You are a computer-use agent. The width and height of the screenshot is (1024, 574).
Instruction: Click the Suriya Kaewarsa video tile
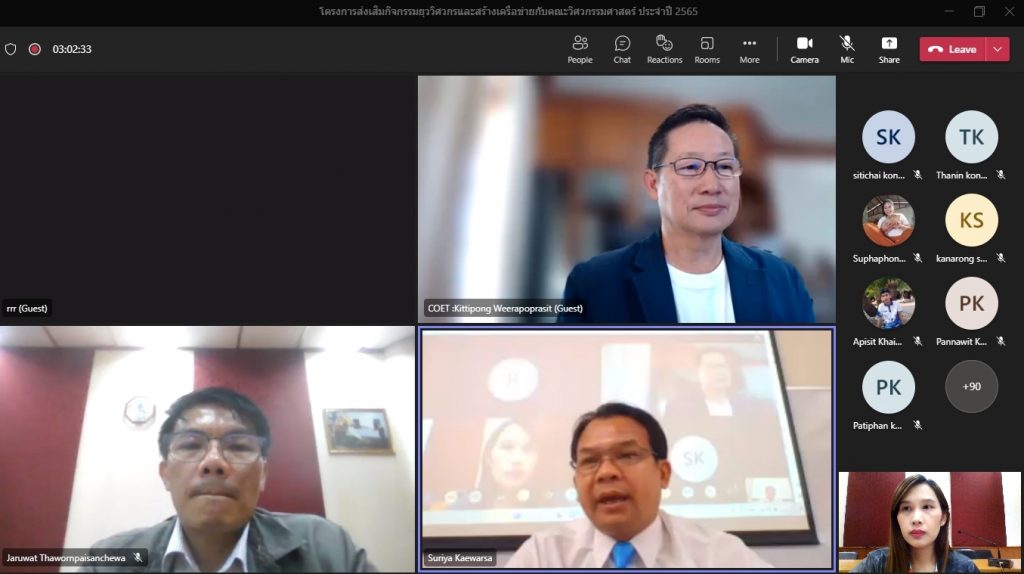[x=626, y=448]
